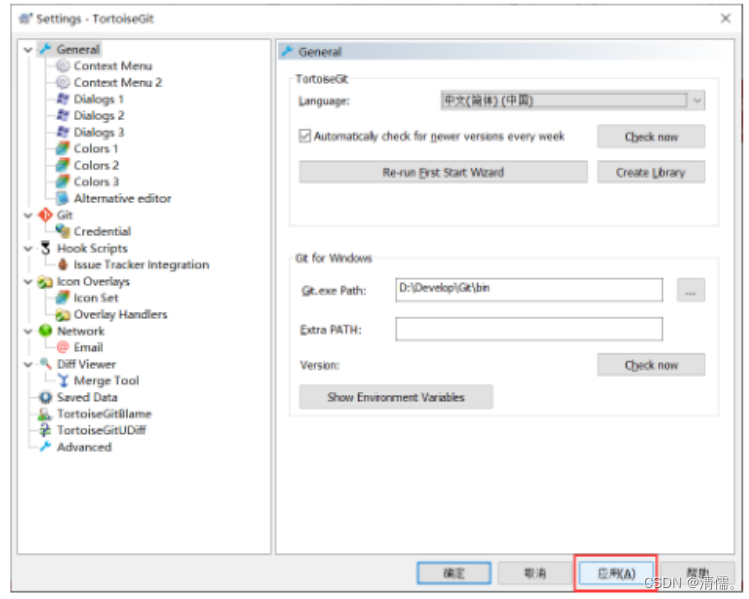Image resolution: width=749 pixels, height=599 pixels.
Task: Select Context Menu settings page
Action: 113,66
